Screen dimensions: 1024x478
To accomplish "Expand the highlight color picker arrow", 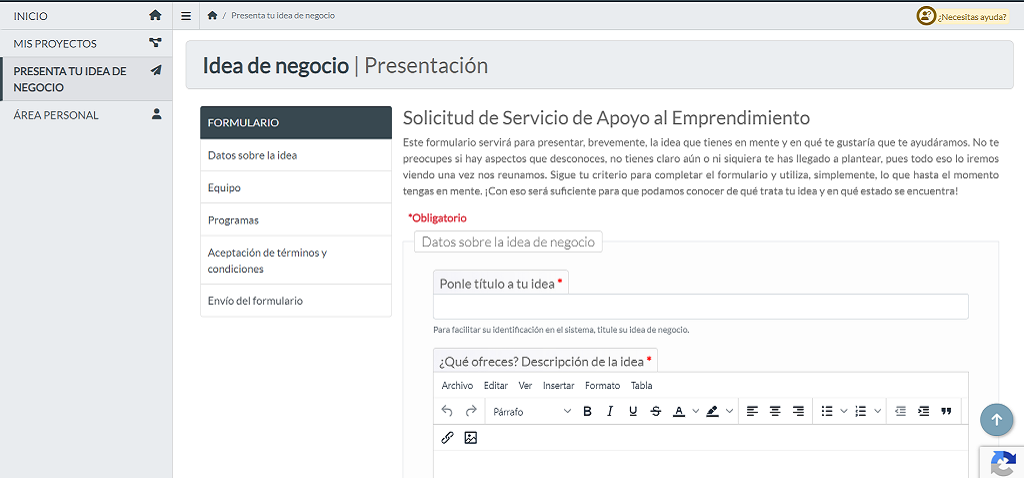I will point(729,411).
